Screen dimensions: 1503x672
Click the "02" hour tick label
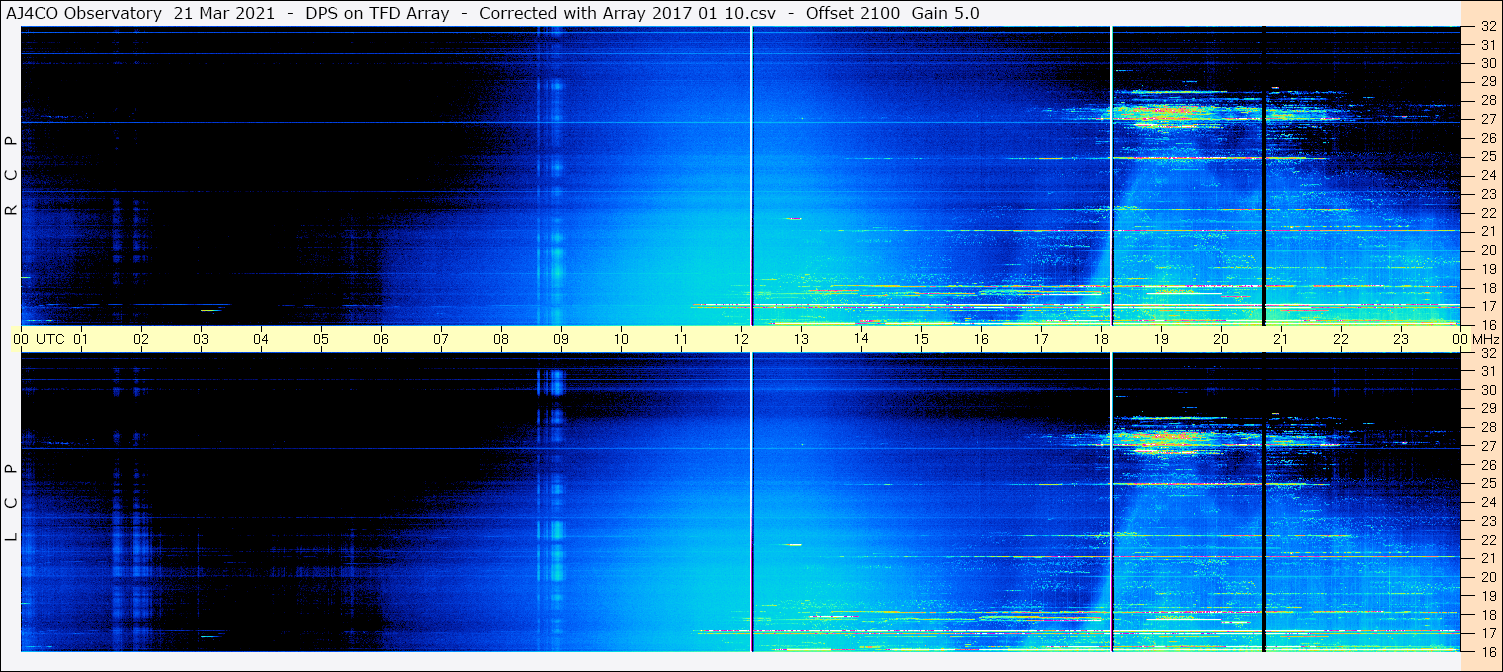141,339
